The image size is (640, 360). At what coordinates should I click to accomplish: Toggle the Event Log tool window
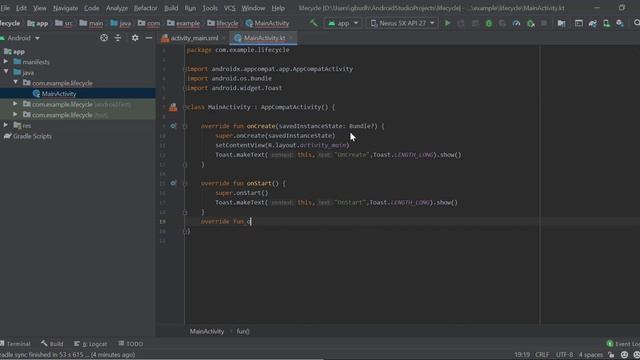(x=623, y=344)
